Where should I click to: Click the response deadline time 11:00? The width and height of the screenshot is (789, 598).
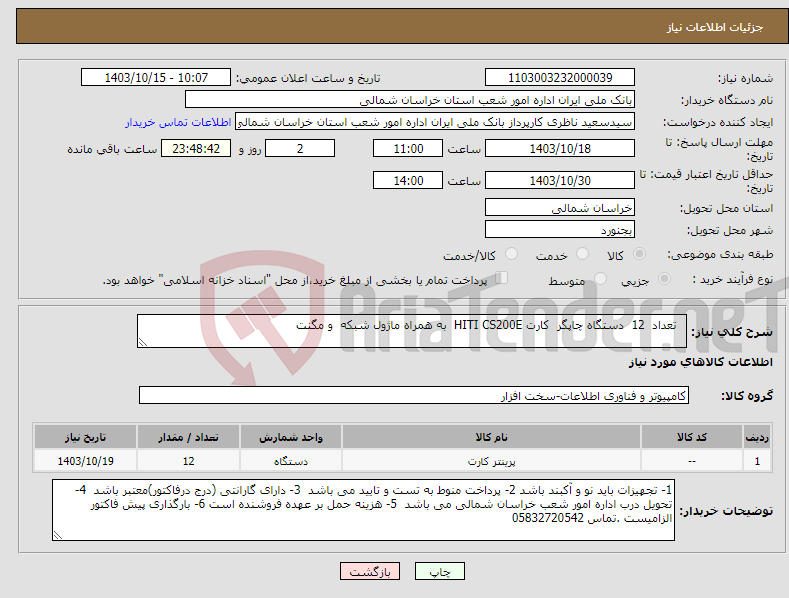pos(408,148)
